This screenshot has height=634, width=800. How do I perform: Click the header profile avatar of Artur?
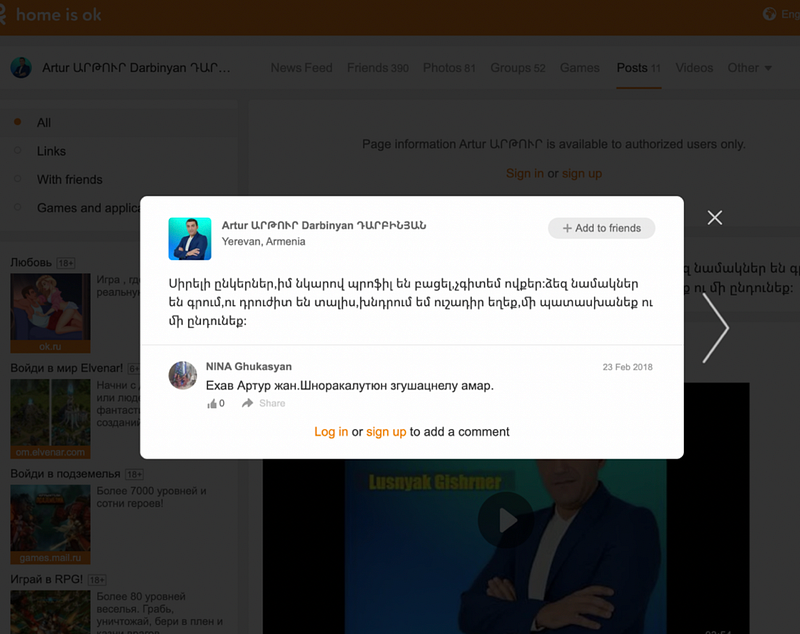coord(21,68)
